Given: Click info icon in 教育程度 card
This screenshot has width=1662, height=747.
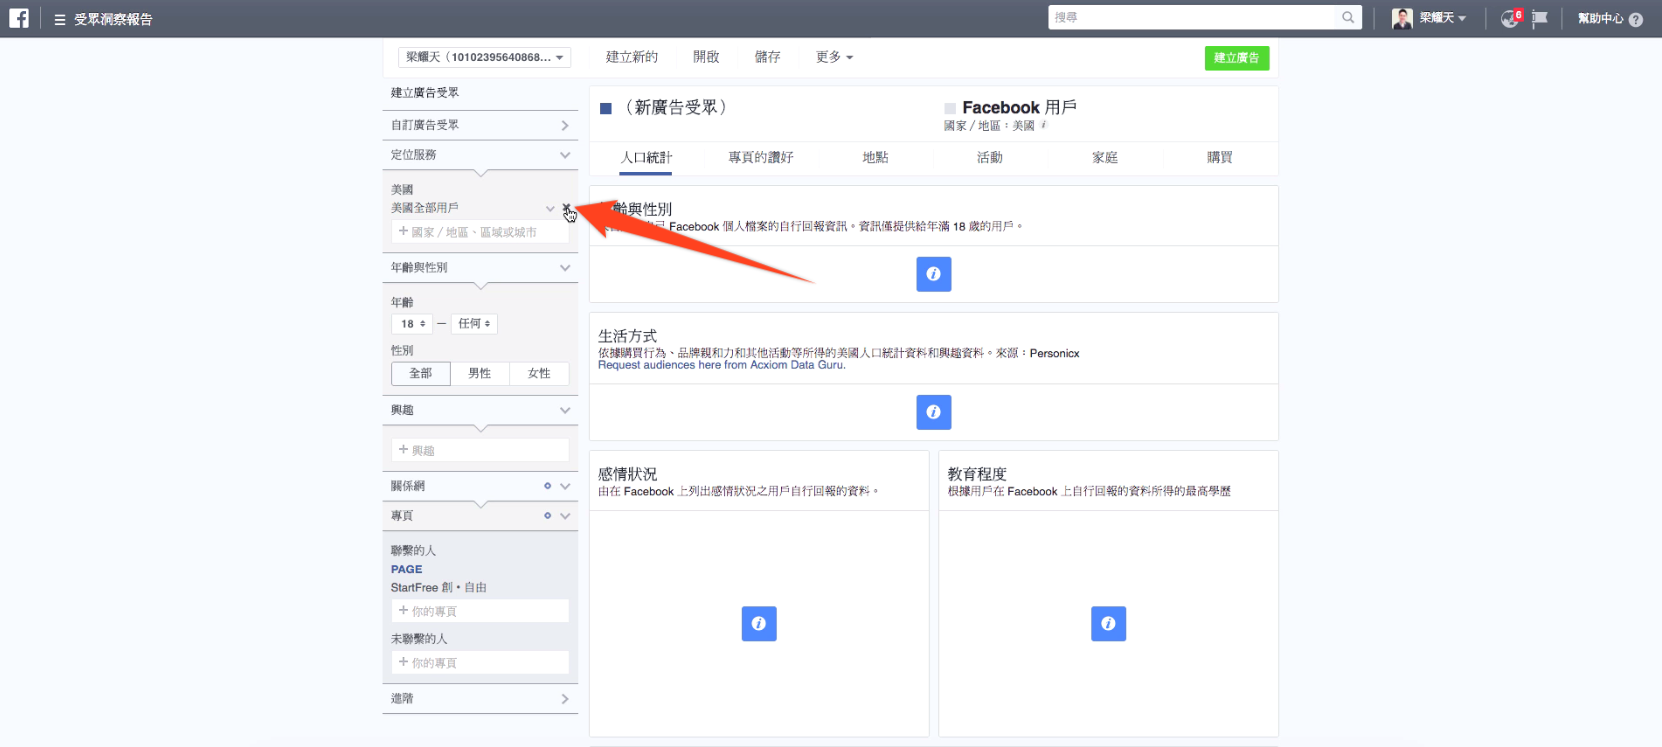Looking at the screenshot, I should (1108, 624).
